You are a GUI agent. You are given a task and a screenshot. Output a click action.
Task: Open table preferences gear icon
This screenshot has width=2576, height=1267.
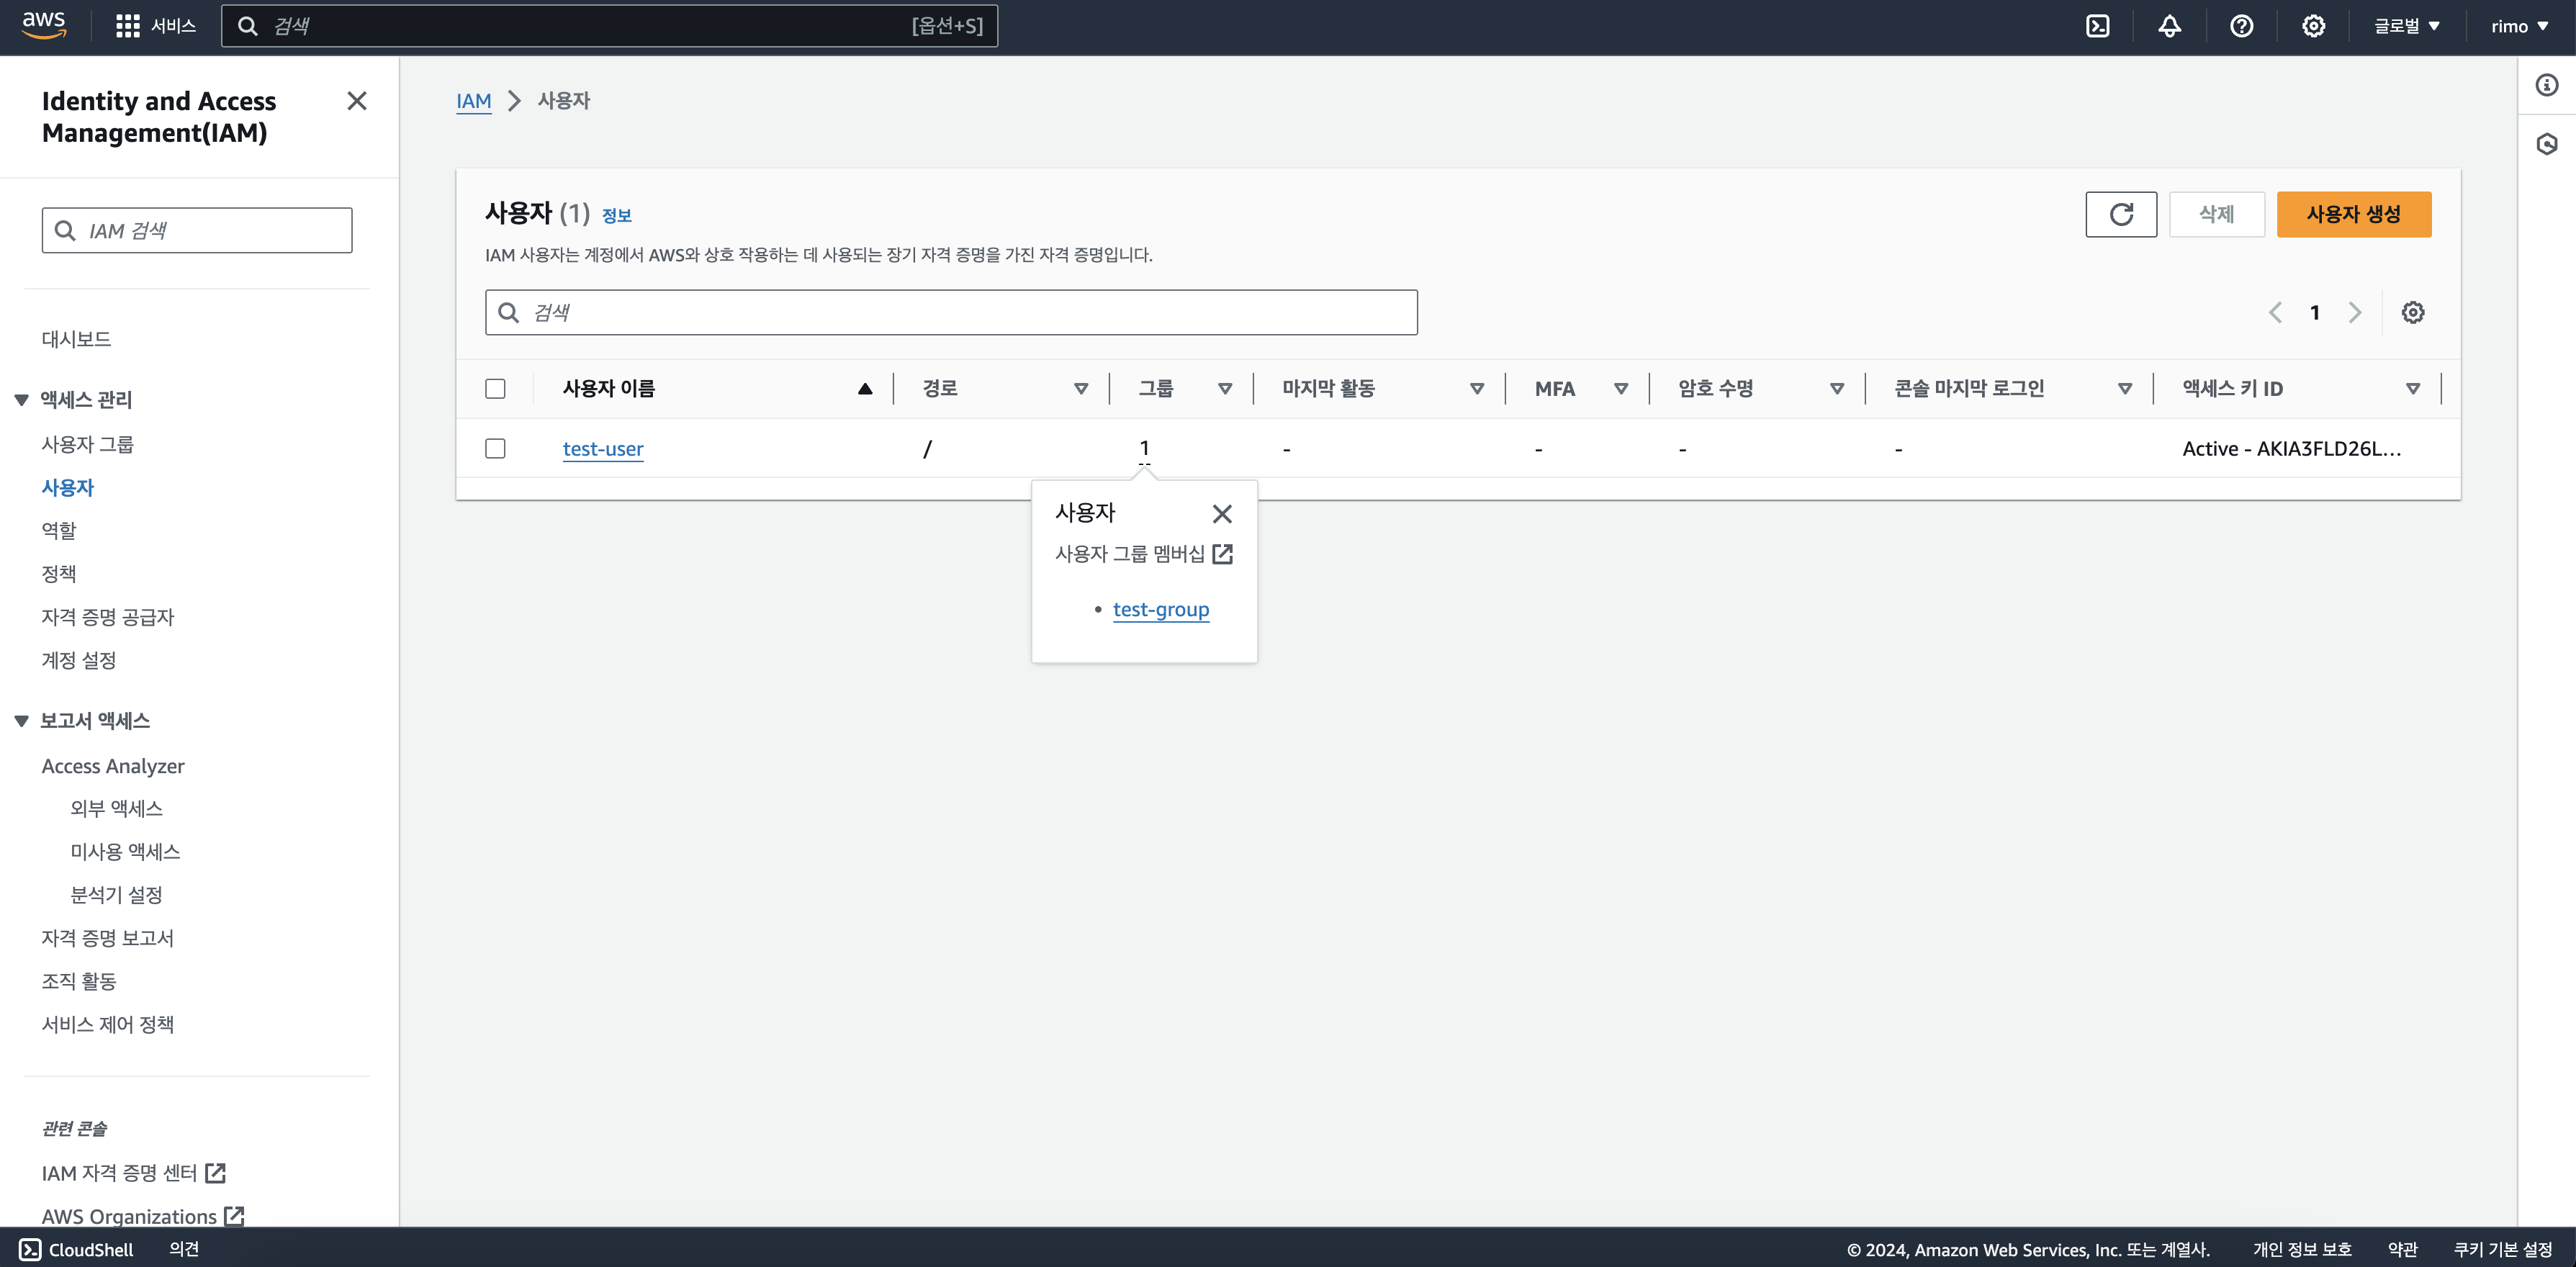pyautogui.click(x=2412, y=313)
